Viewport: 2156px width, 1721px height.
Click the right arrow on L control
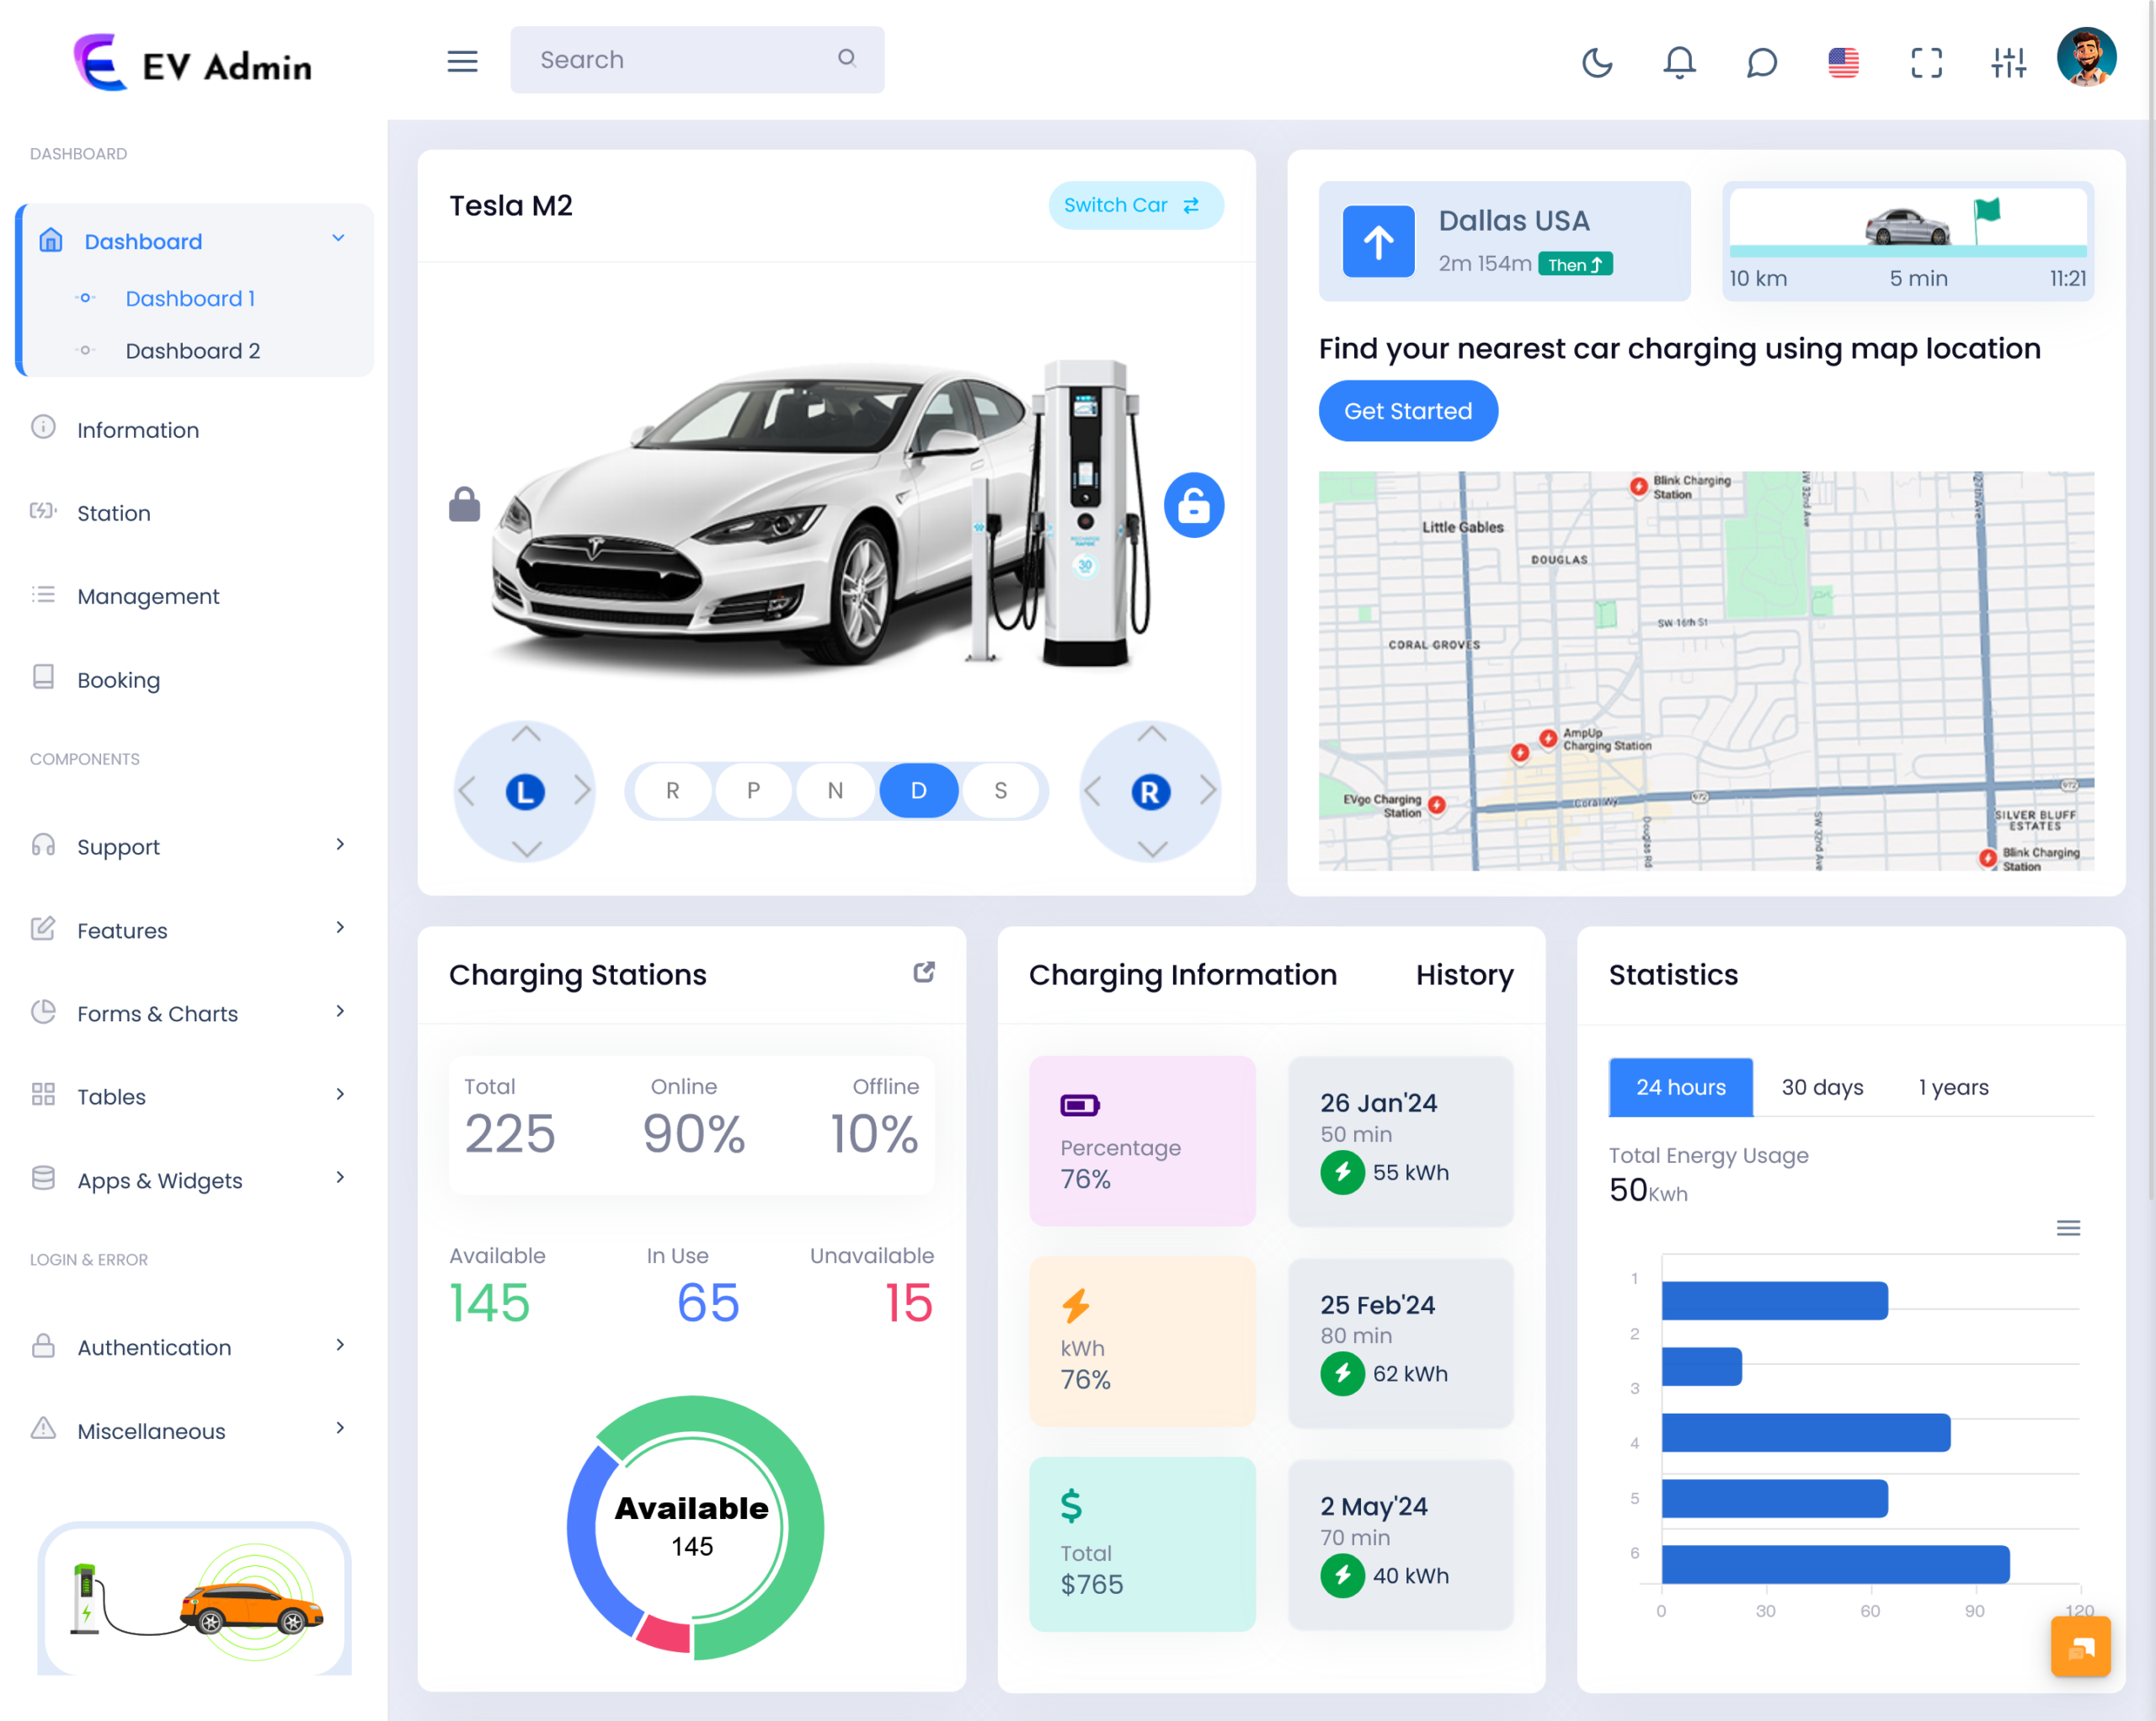point(583,791)
